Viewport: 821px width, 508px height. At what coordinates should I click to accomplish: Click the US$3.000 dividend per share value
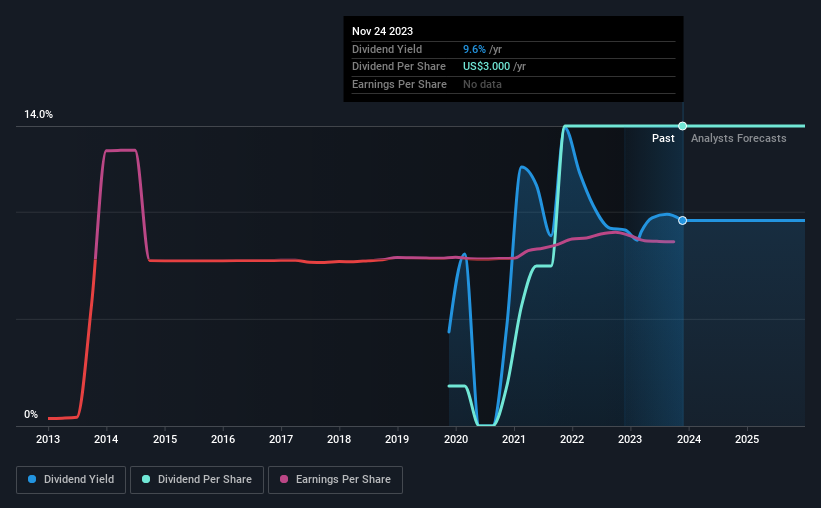click(486, 67)
